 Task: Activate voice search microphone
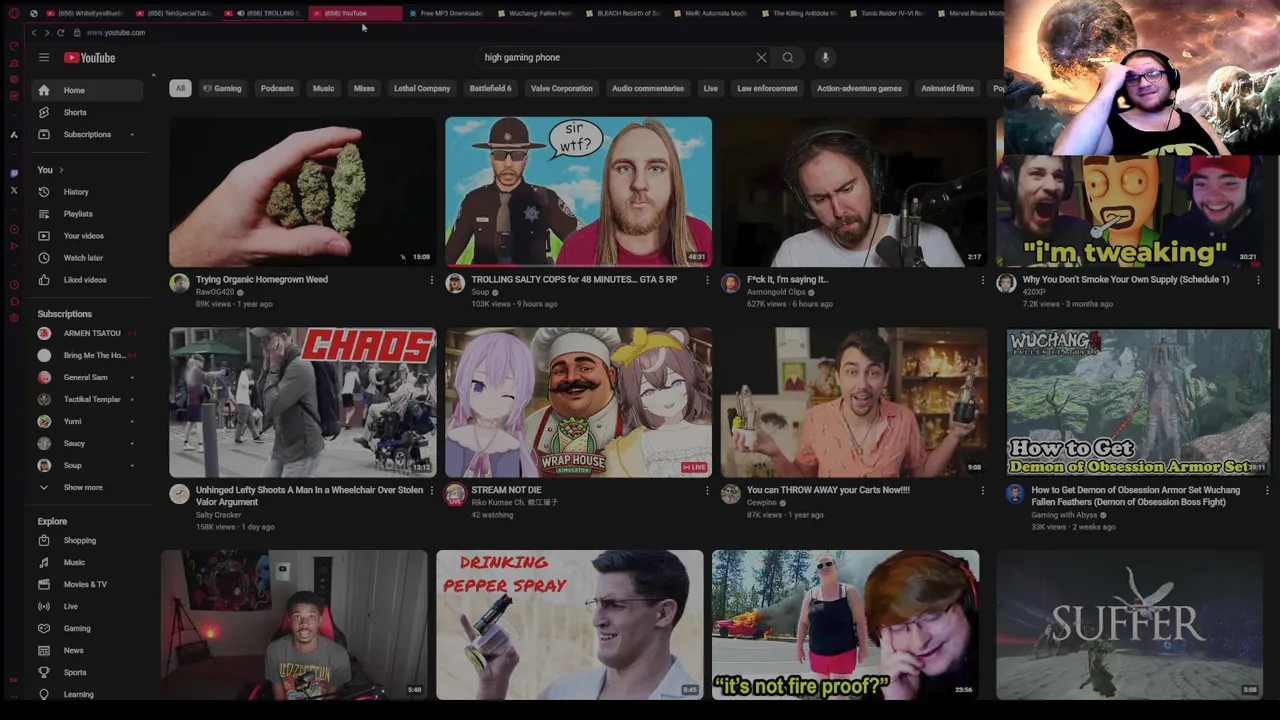[825, 57]
